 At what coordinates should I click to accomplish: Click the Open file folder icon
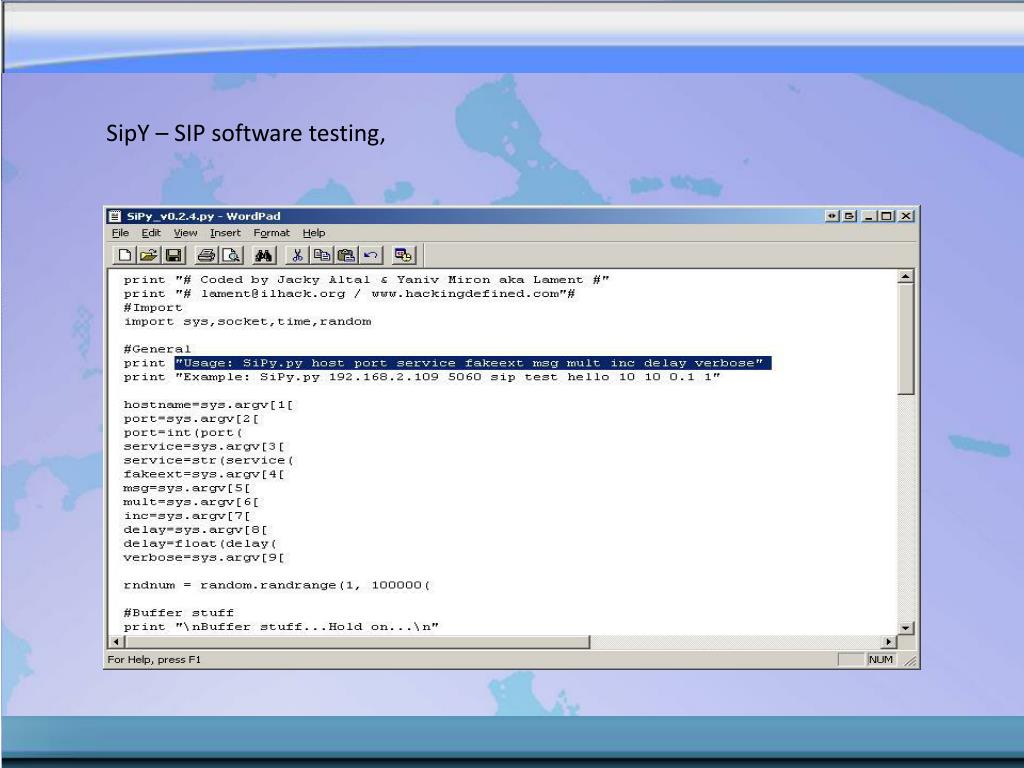(x=149, y=255)
